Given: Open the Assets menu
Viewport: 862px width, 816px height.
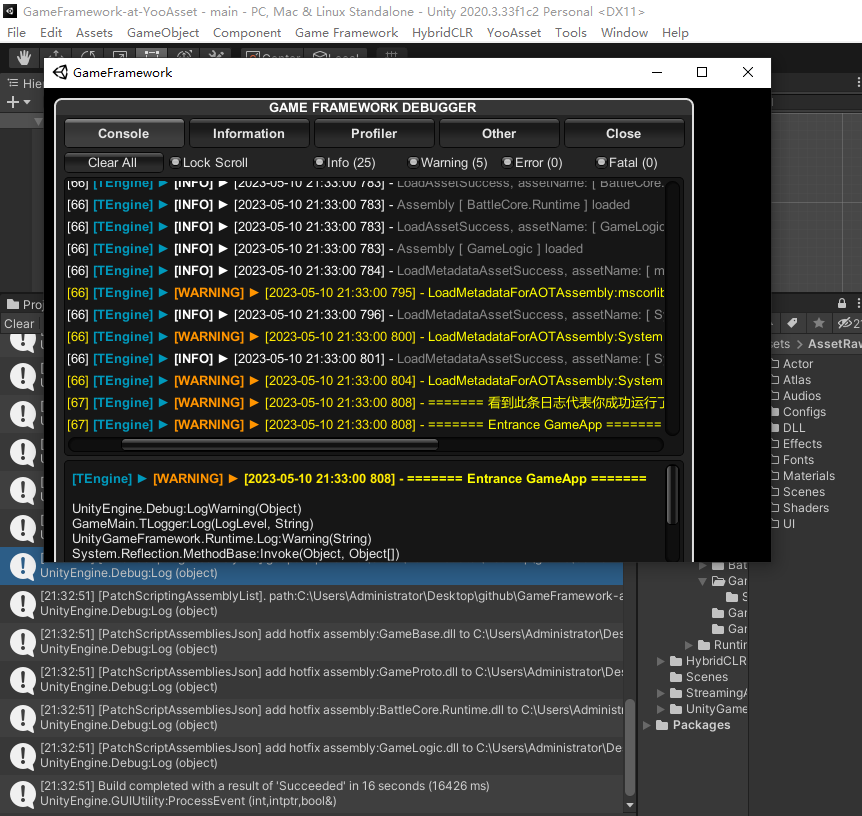Looking at the screenshot, I should tap(94, 33).
